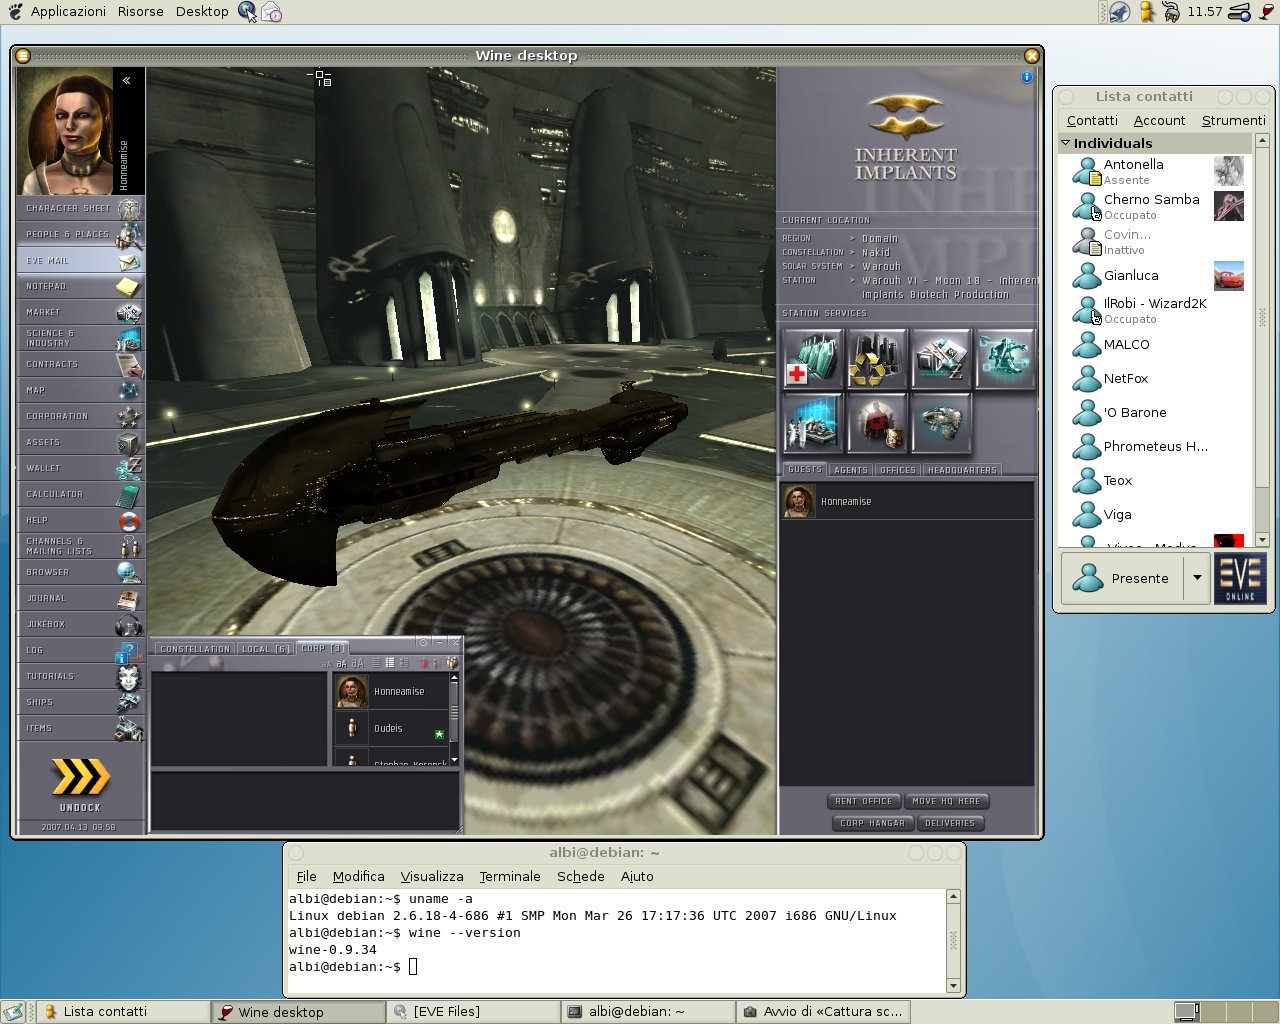Screen dimensions: 1280x1024
Task: Switch to the Offices tab
Action: [898, 469]
